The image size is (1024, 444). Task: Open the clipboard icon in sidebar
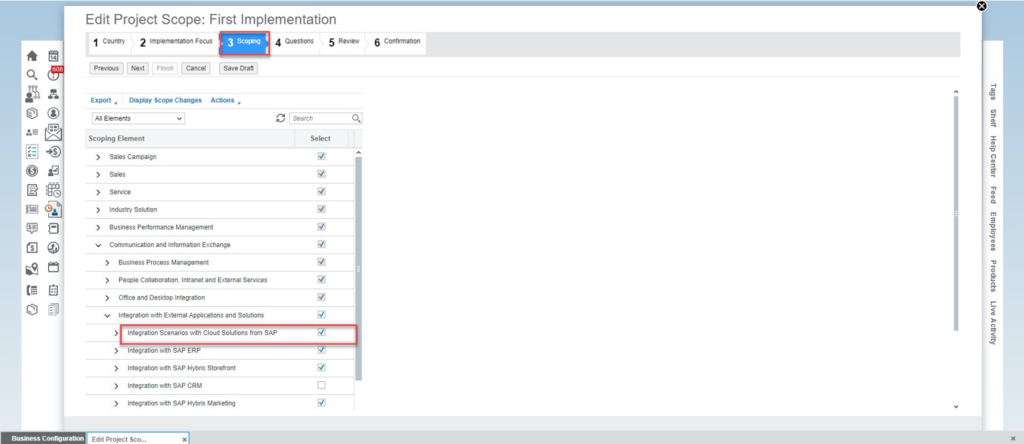[54, 290]
